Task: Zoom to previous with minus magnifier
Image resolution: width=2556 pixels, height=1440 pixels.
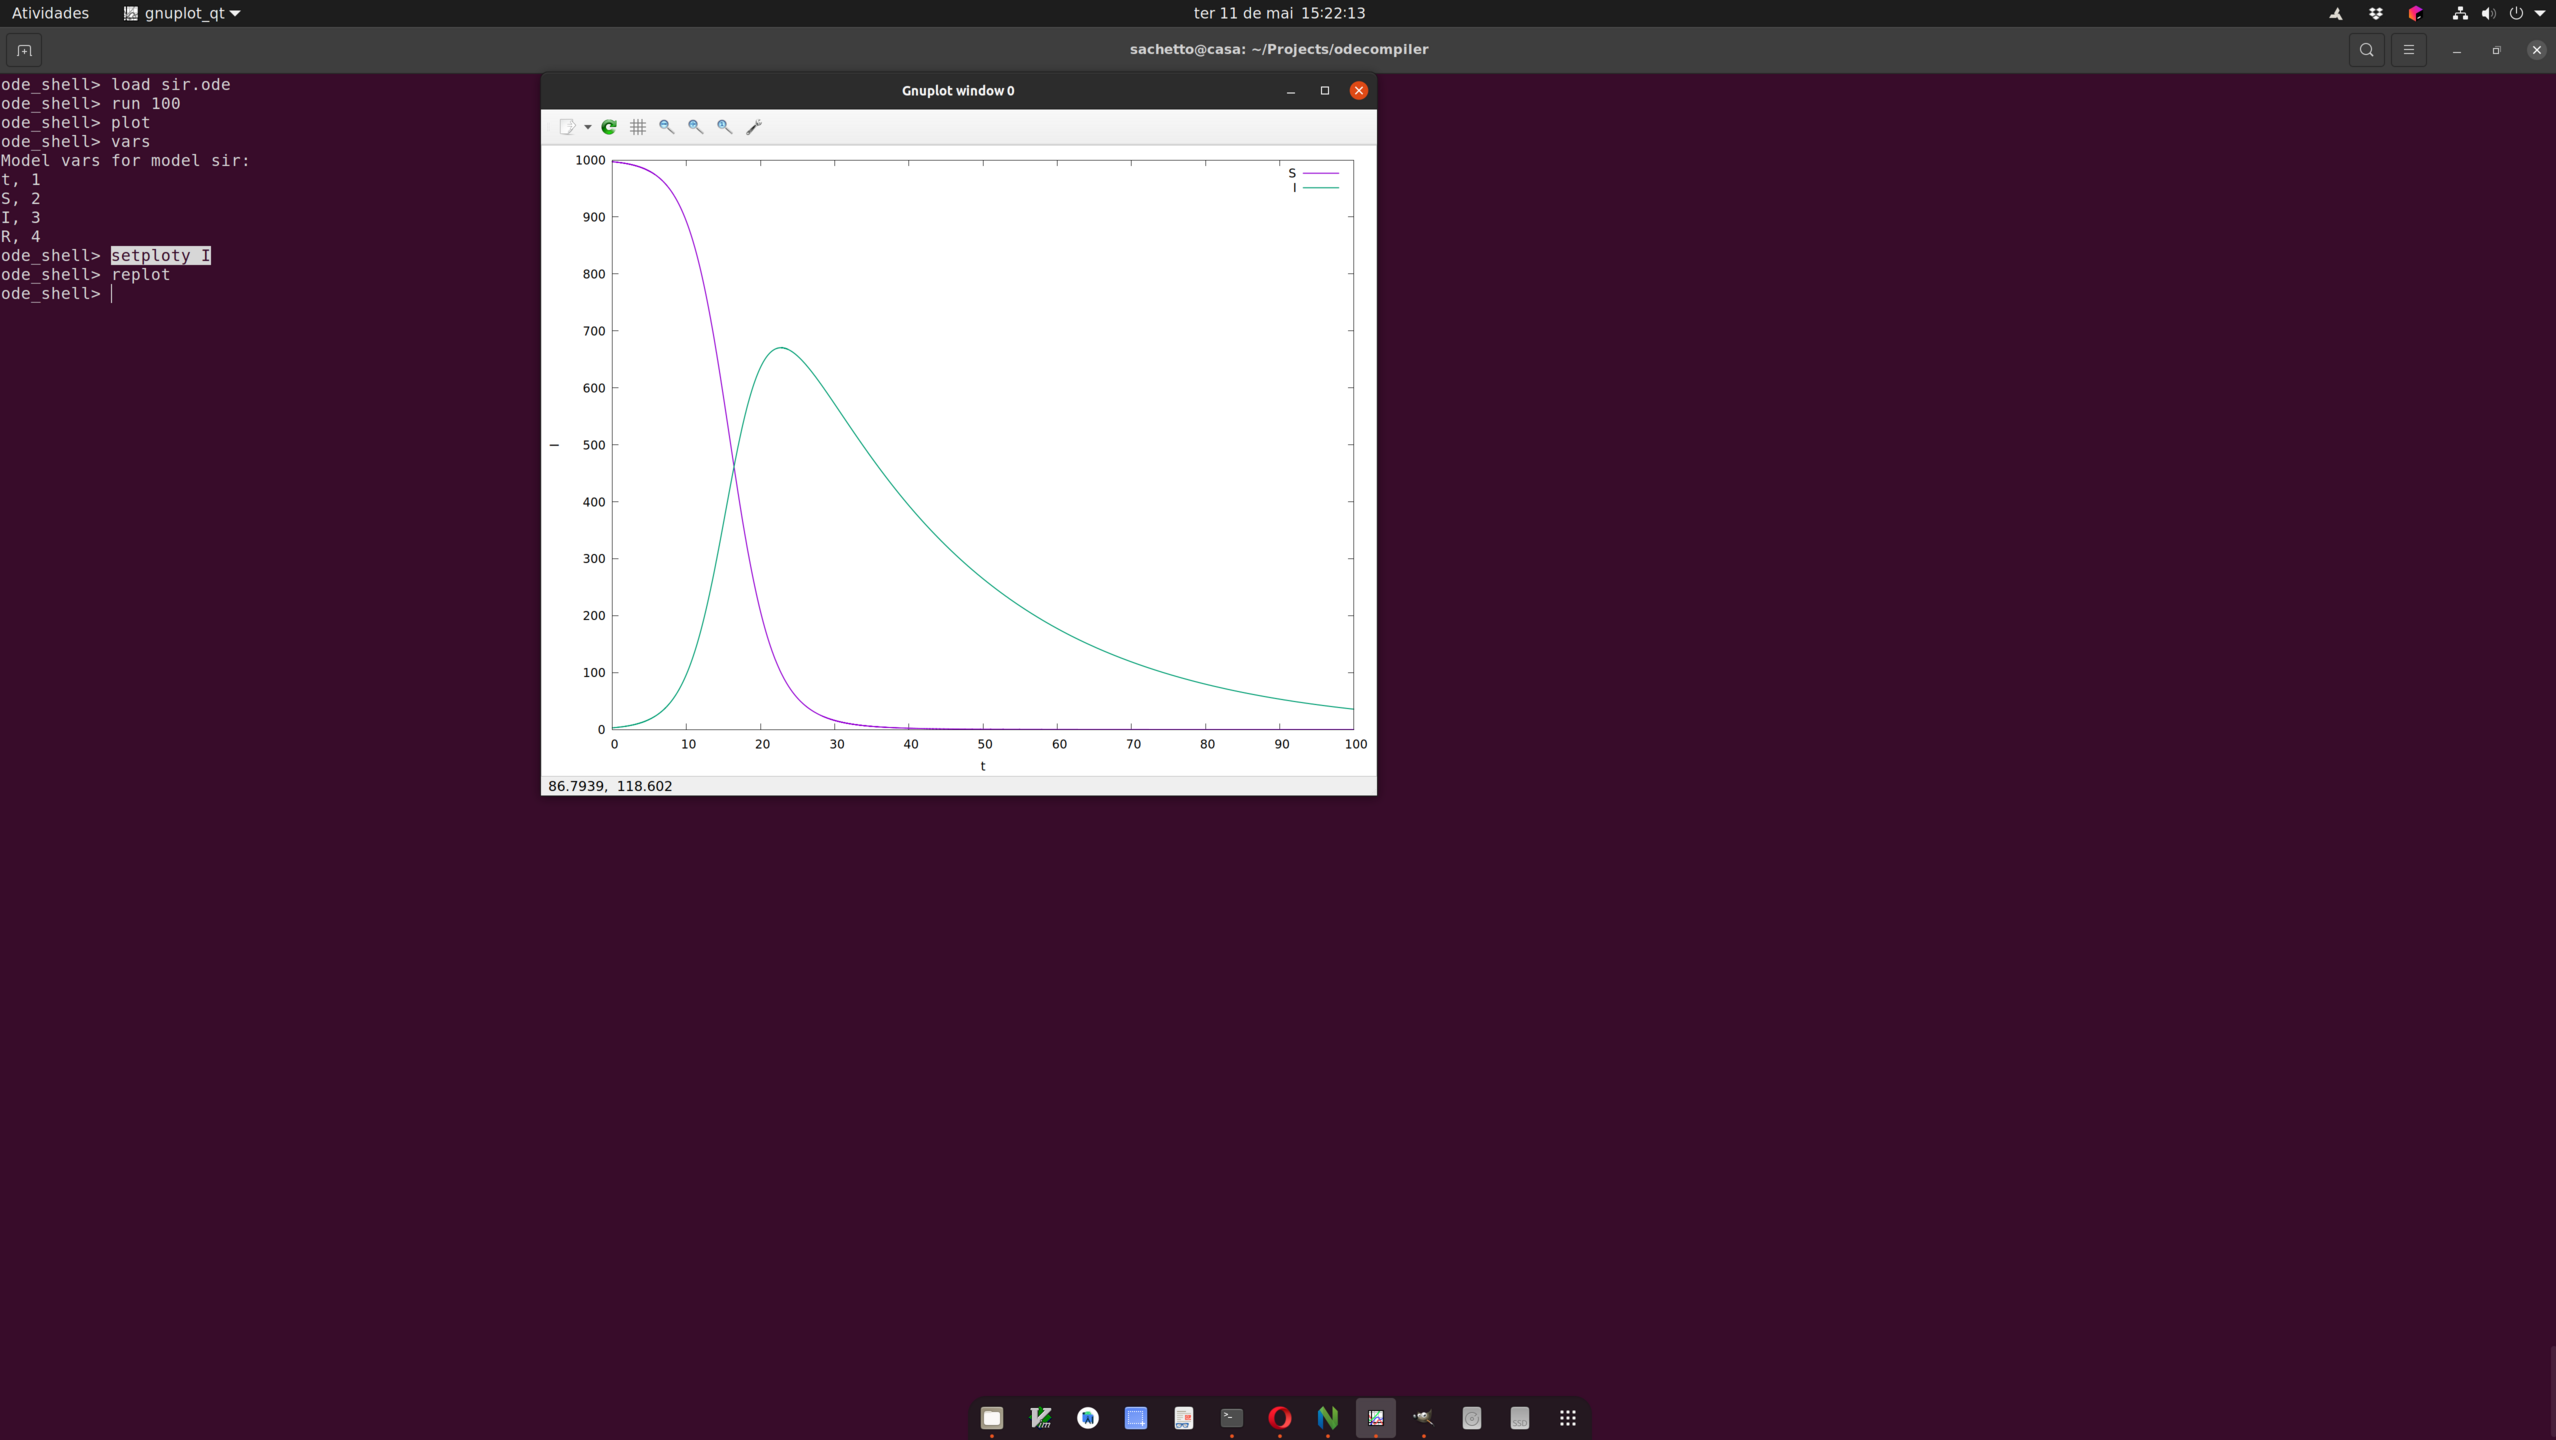Action: 666,127
